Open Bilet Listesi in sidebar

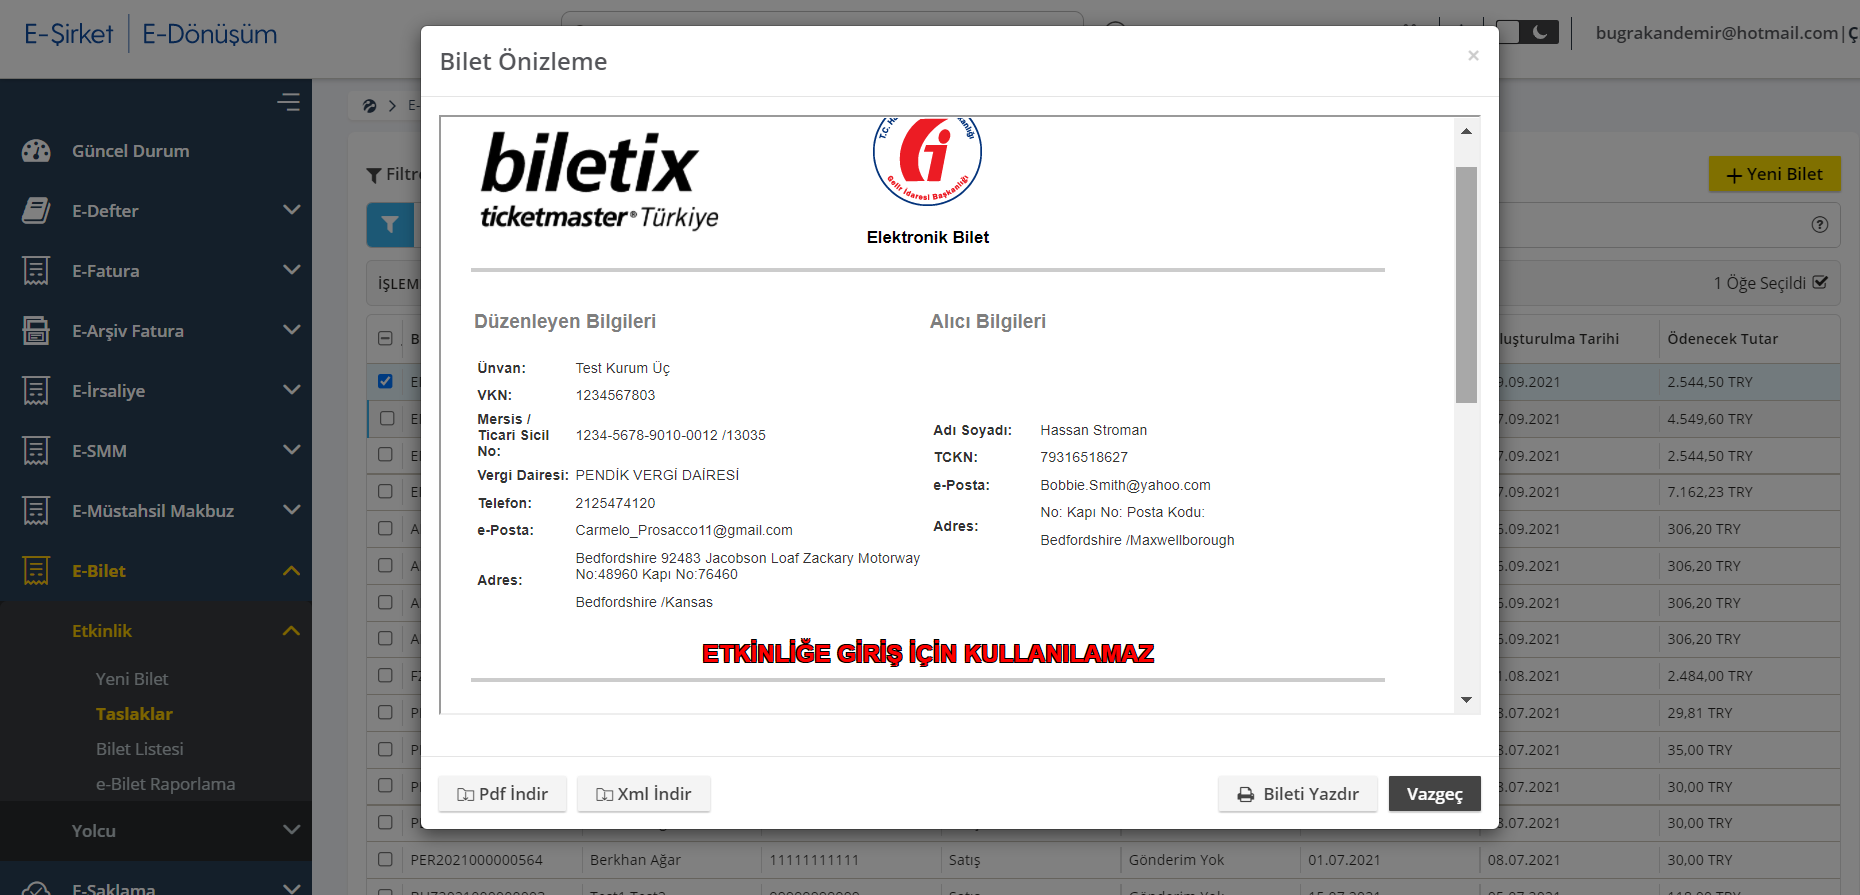pyautogui.click(x=140, y=749)
